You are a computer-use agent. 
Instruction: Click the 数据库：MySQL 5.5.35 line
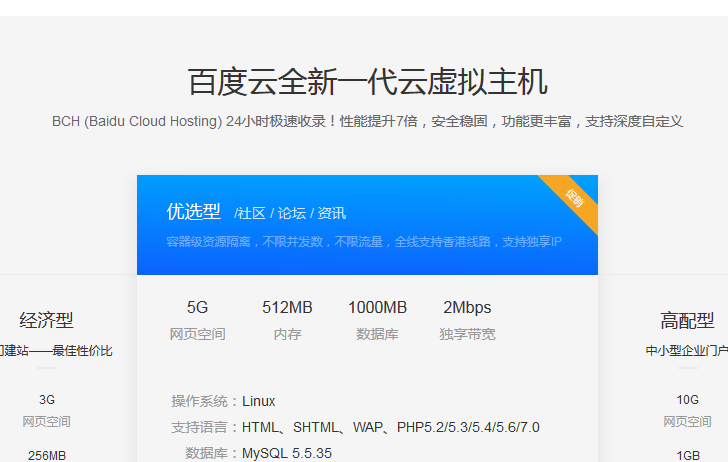(259, 453)
